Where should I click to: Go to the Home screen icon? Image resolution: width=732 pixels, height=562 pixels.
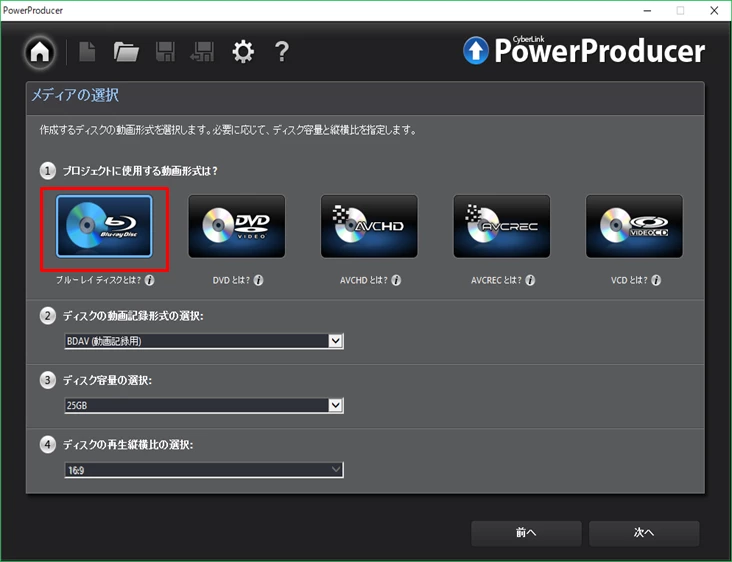40,52
